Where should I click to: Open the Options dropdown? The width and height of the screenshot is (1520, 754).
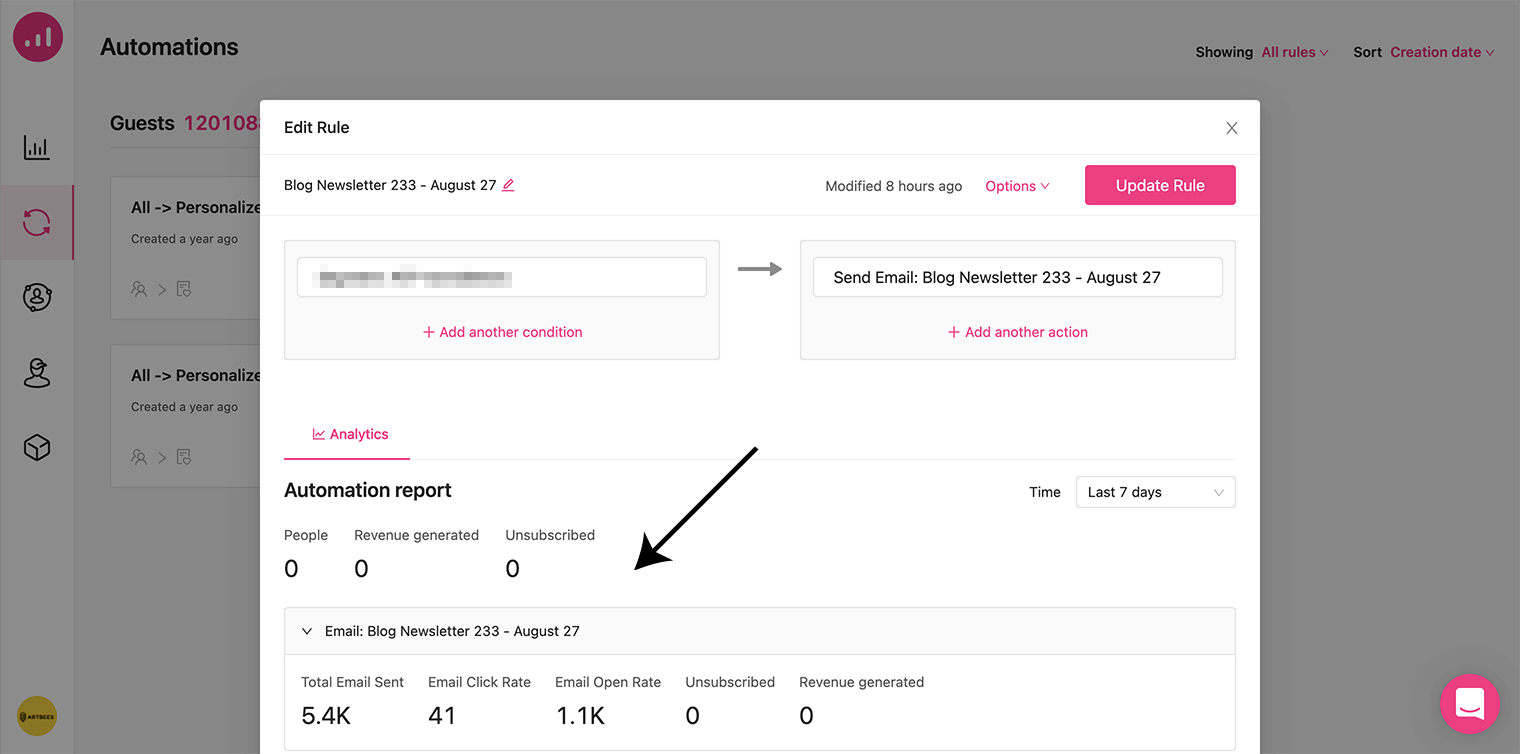pos(1017,186)
